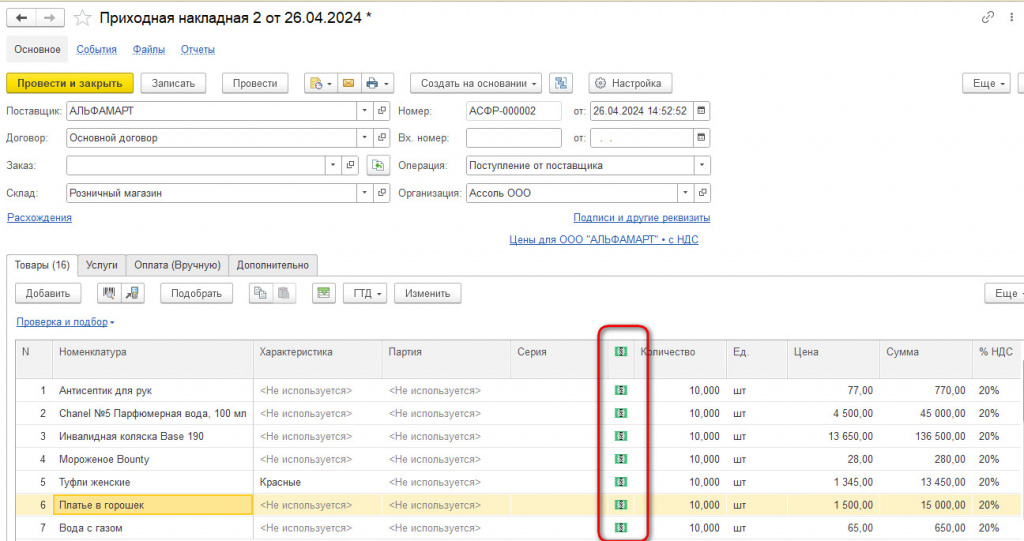The width and height of the screenshot is (1024, 541).
Task: Expand the Заказ dropdown list
Action: tap(333, 165)
